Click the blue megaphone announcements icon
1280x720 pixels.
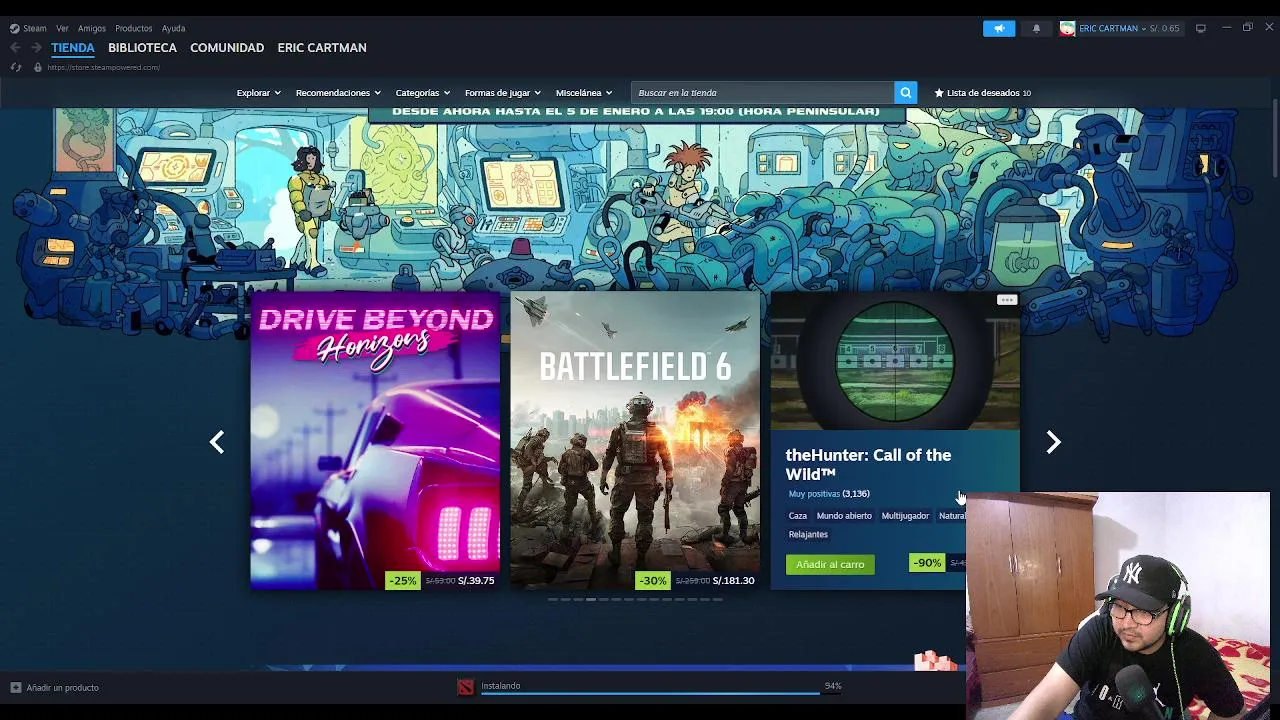(x=999, y=28)
